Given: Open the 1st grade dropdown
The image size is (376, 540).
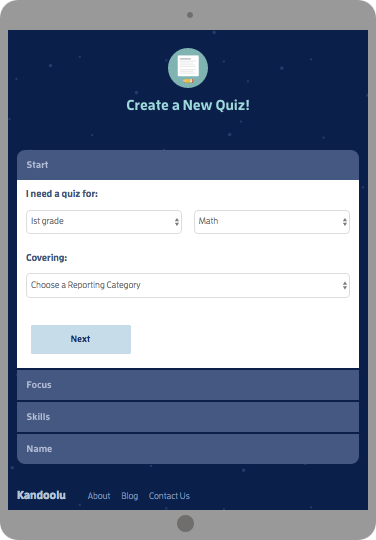Looking at the screenshot, I should [x=104, y=222].
